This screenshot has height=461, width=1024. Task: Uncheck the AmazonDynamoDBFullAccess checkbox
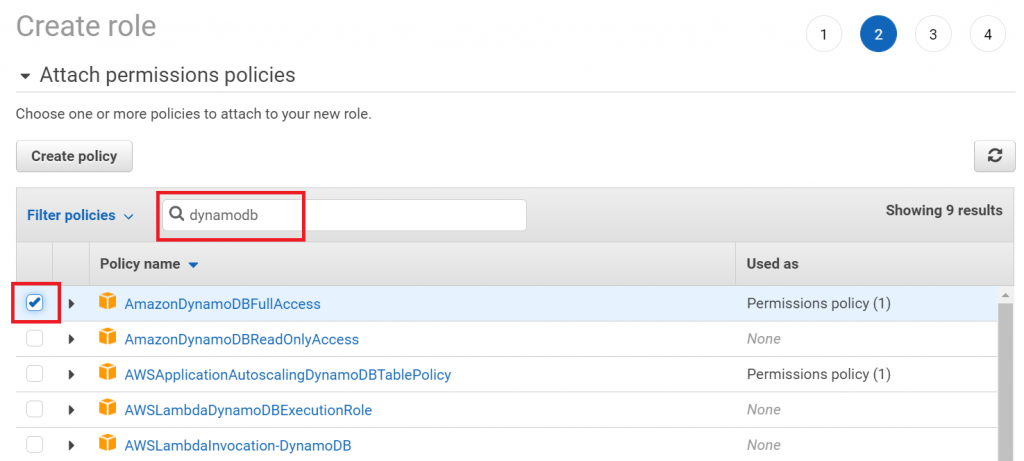point(35,303)
